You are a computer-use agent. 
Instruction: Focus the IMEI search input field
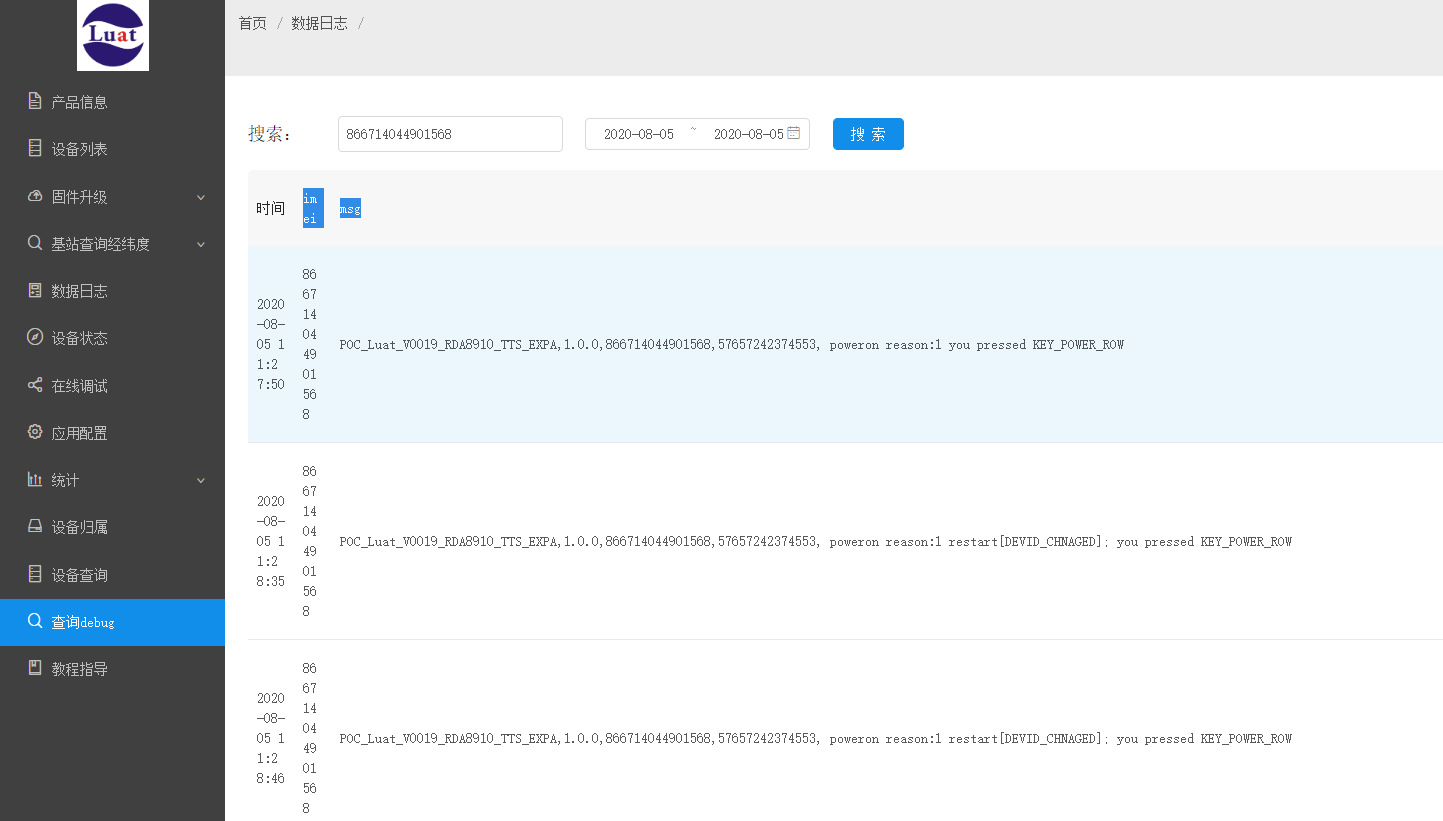(450, 134)
